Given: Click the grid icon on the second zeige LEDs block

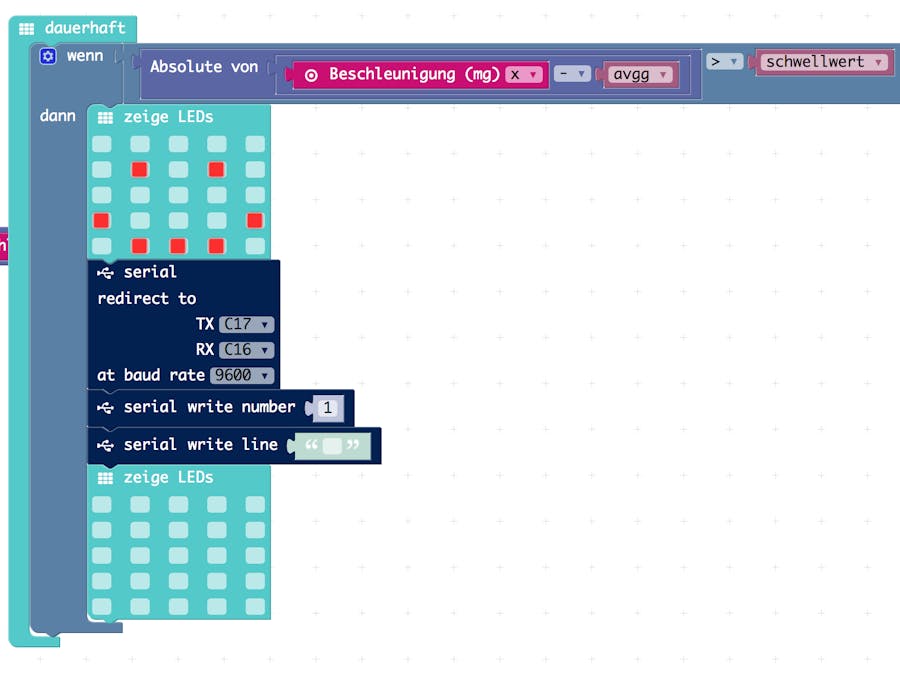Looking at the screenshot, I should click(x=105, y=478).
